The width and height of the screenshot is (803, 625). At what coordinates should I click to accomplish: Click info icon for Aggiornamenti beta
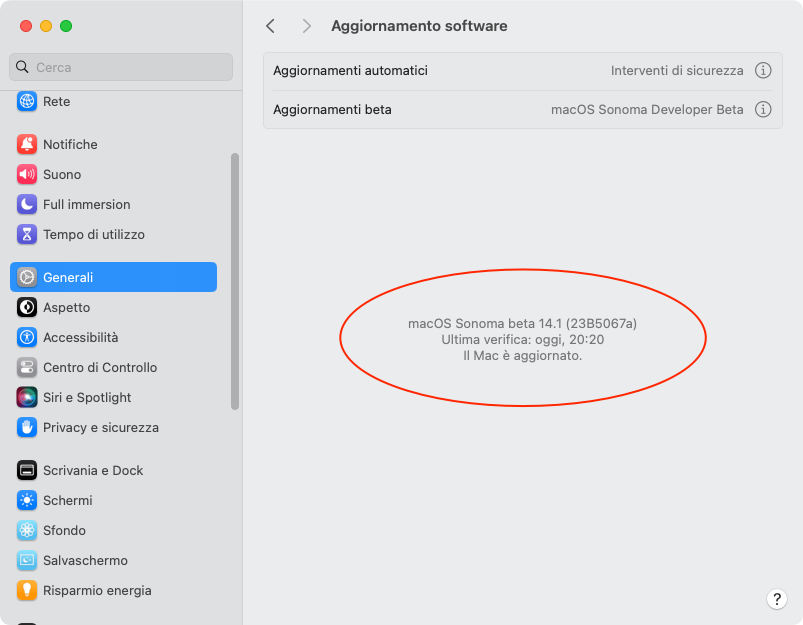point(763,109)
